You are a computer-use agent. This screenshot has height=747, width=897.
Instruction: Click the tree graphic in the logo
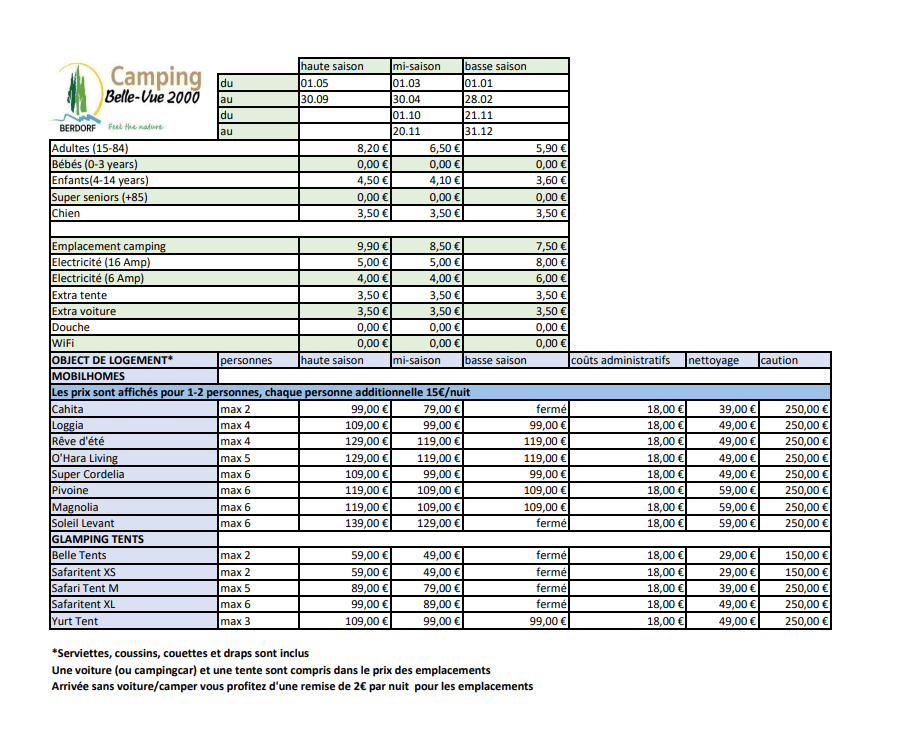(x=76, y=93)
